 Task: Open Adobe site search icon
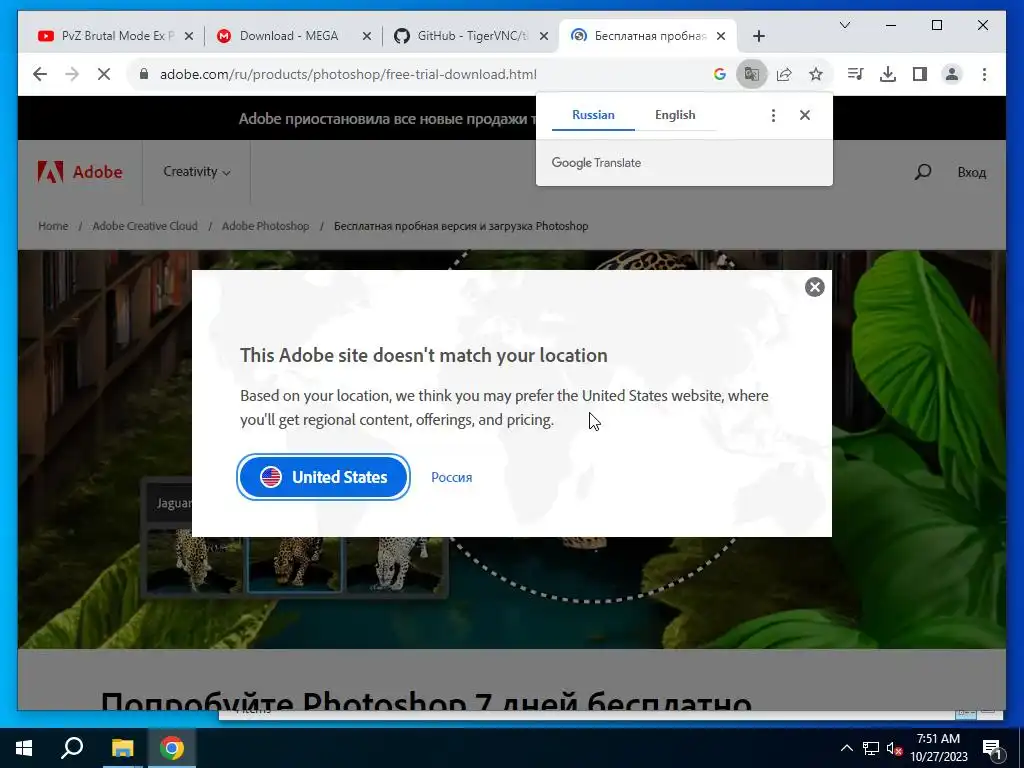pyautogui.click(x=923, y=172)
